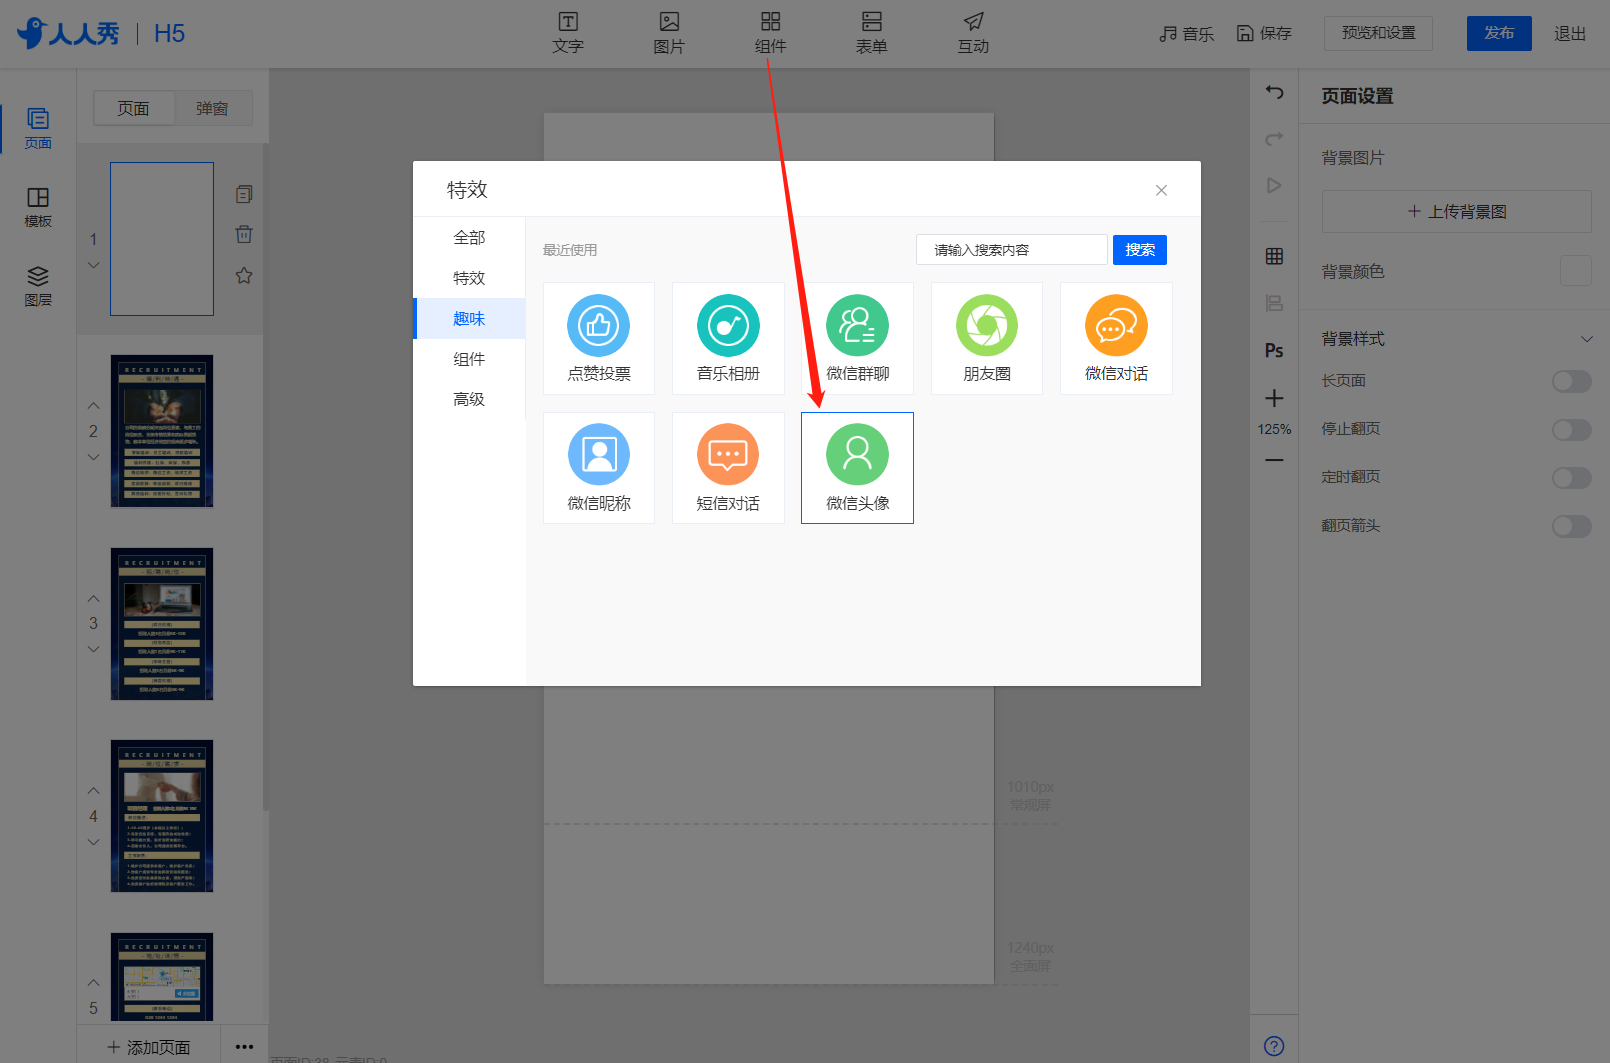This screenshot has height=1063, width=1610.
Task: Select the 点赞投票 effect icon
Action: pyautogui.click(x=599, y=338)
